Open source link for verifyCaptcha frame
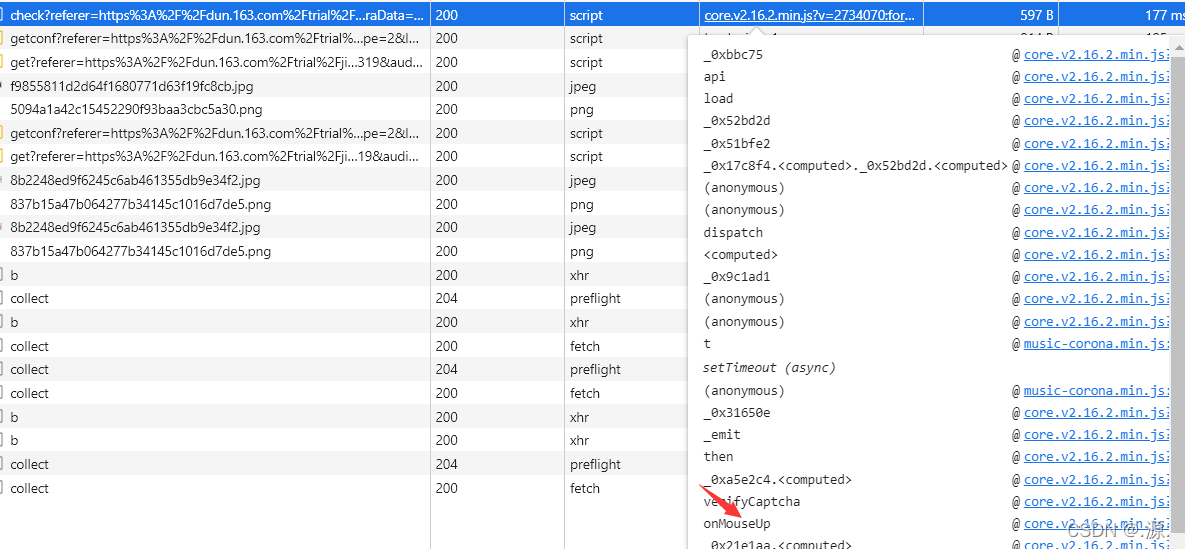Viewport: 1185px width, 549px height. [1096, 501]
